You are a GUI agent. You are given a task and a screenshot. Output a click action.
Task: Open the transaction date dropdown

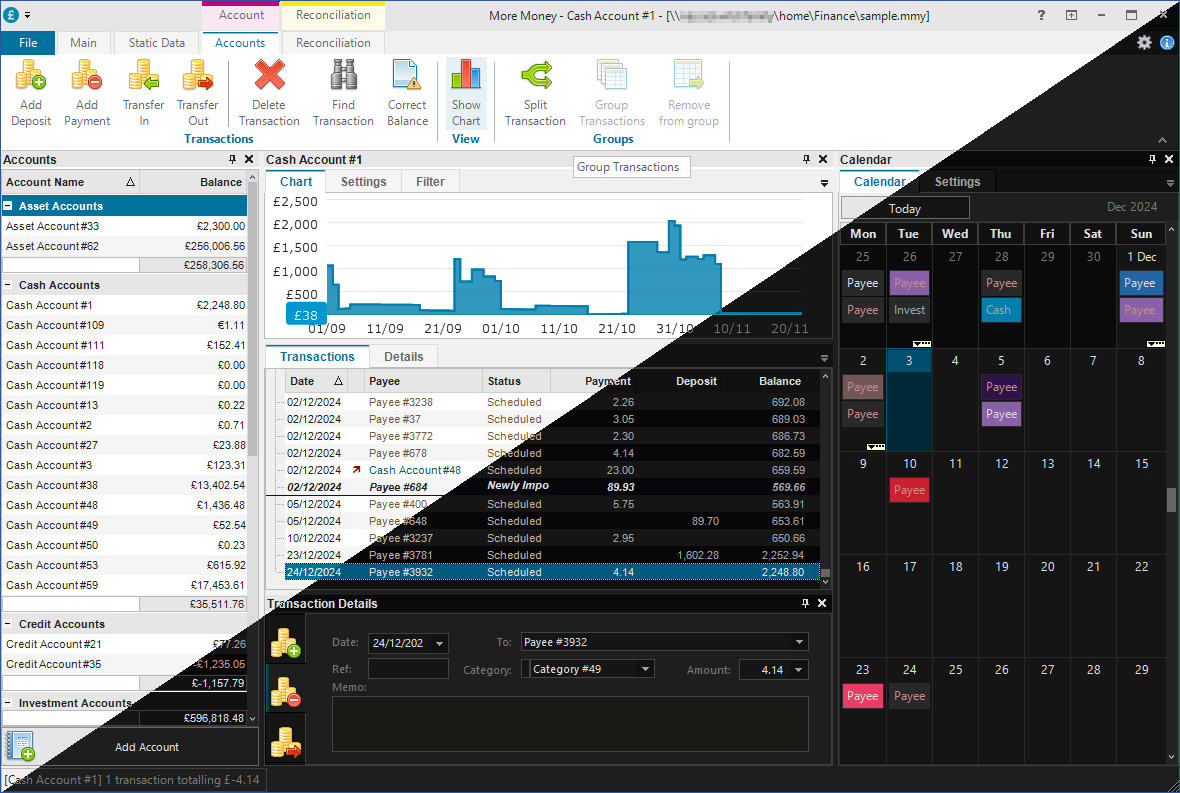pyautogui.click(x=439, y=643)
